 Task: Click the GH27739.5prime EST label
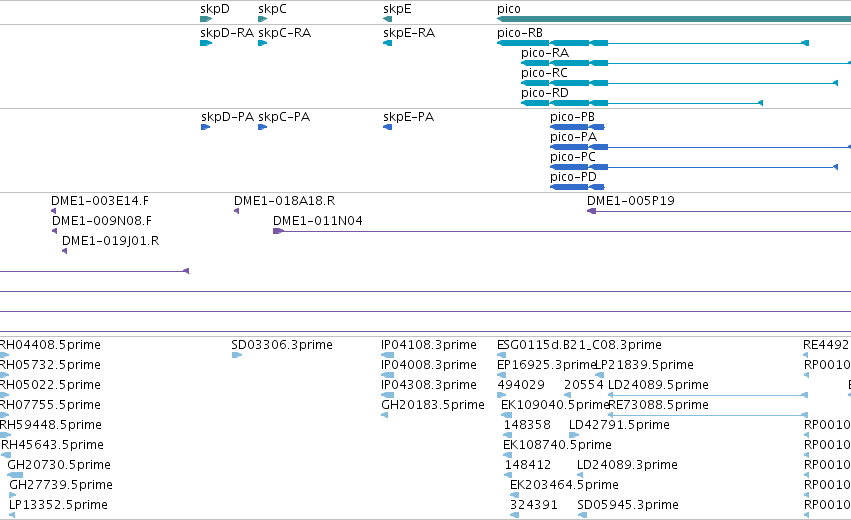[x=61, y=485]
